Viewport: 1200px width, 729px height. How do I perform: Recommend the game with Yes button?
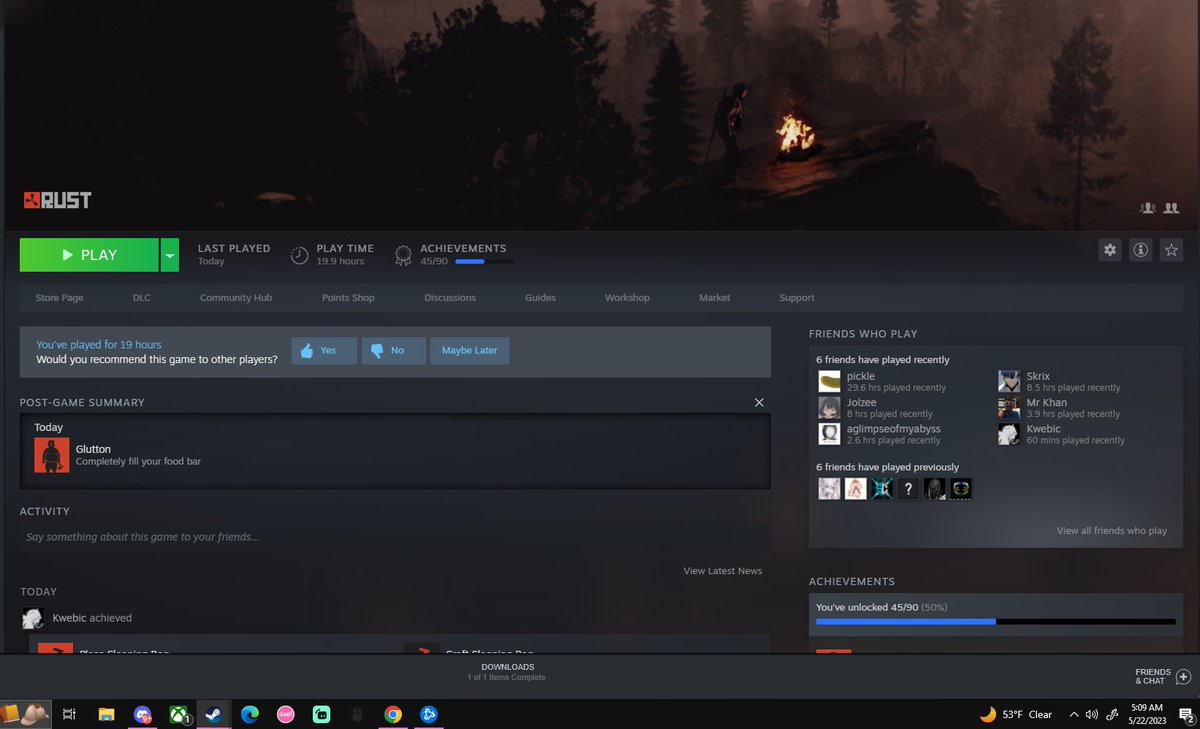[324, 351]
